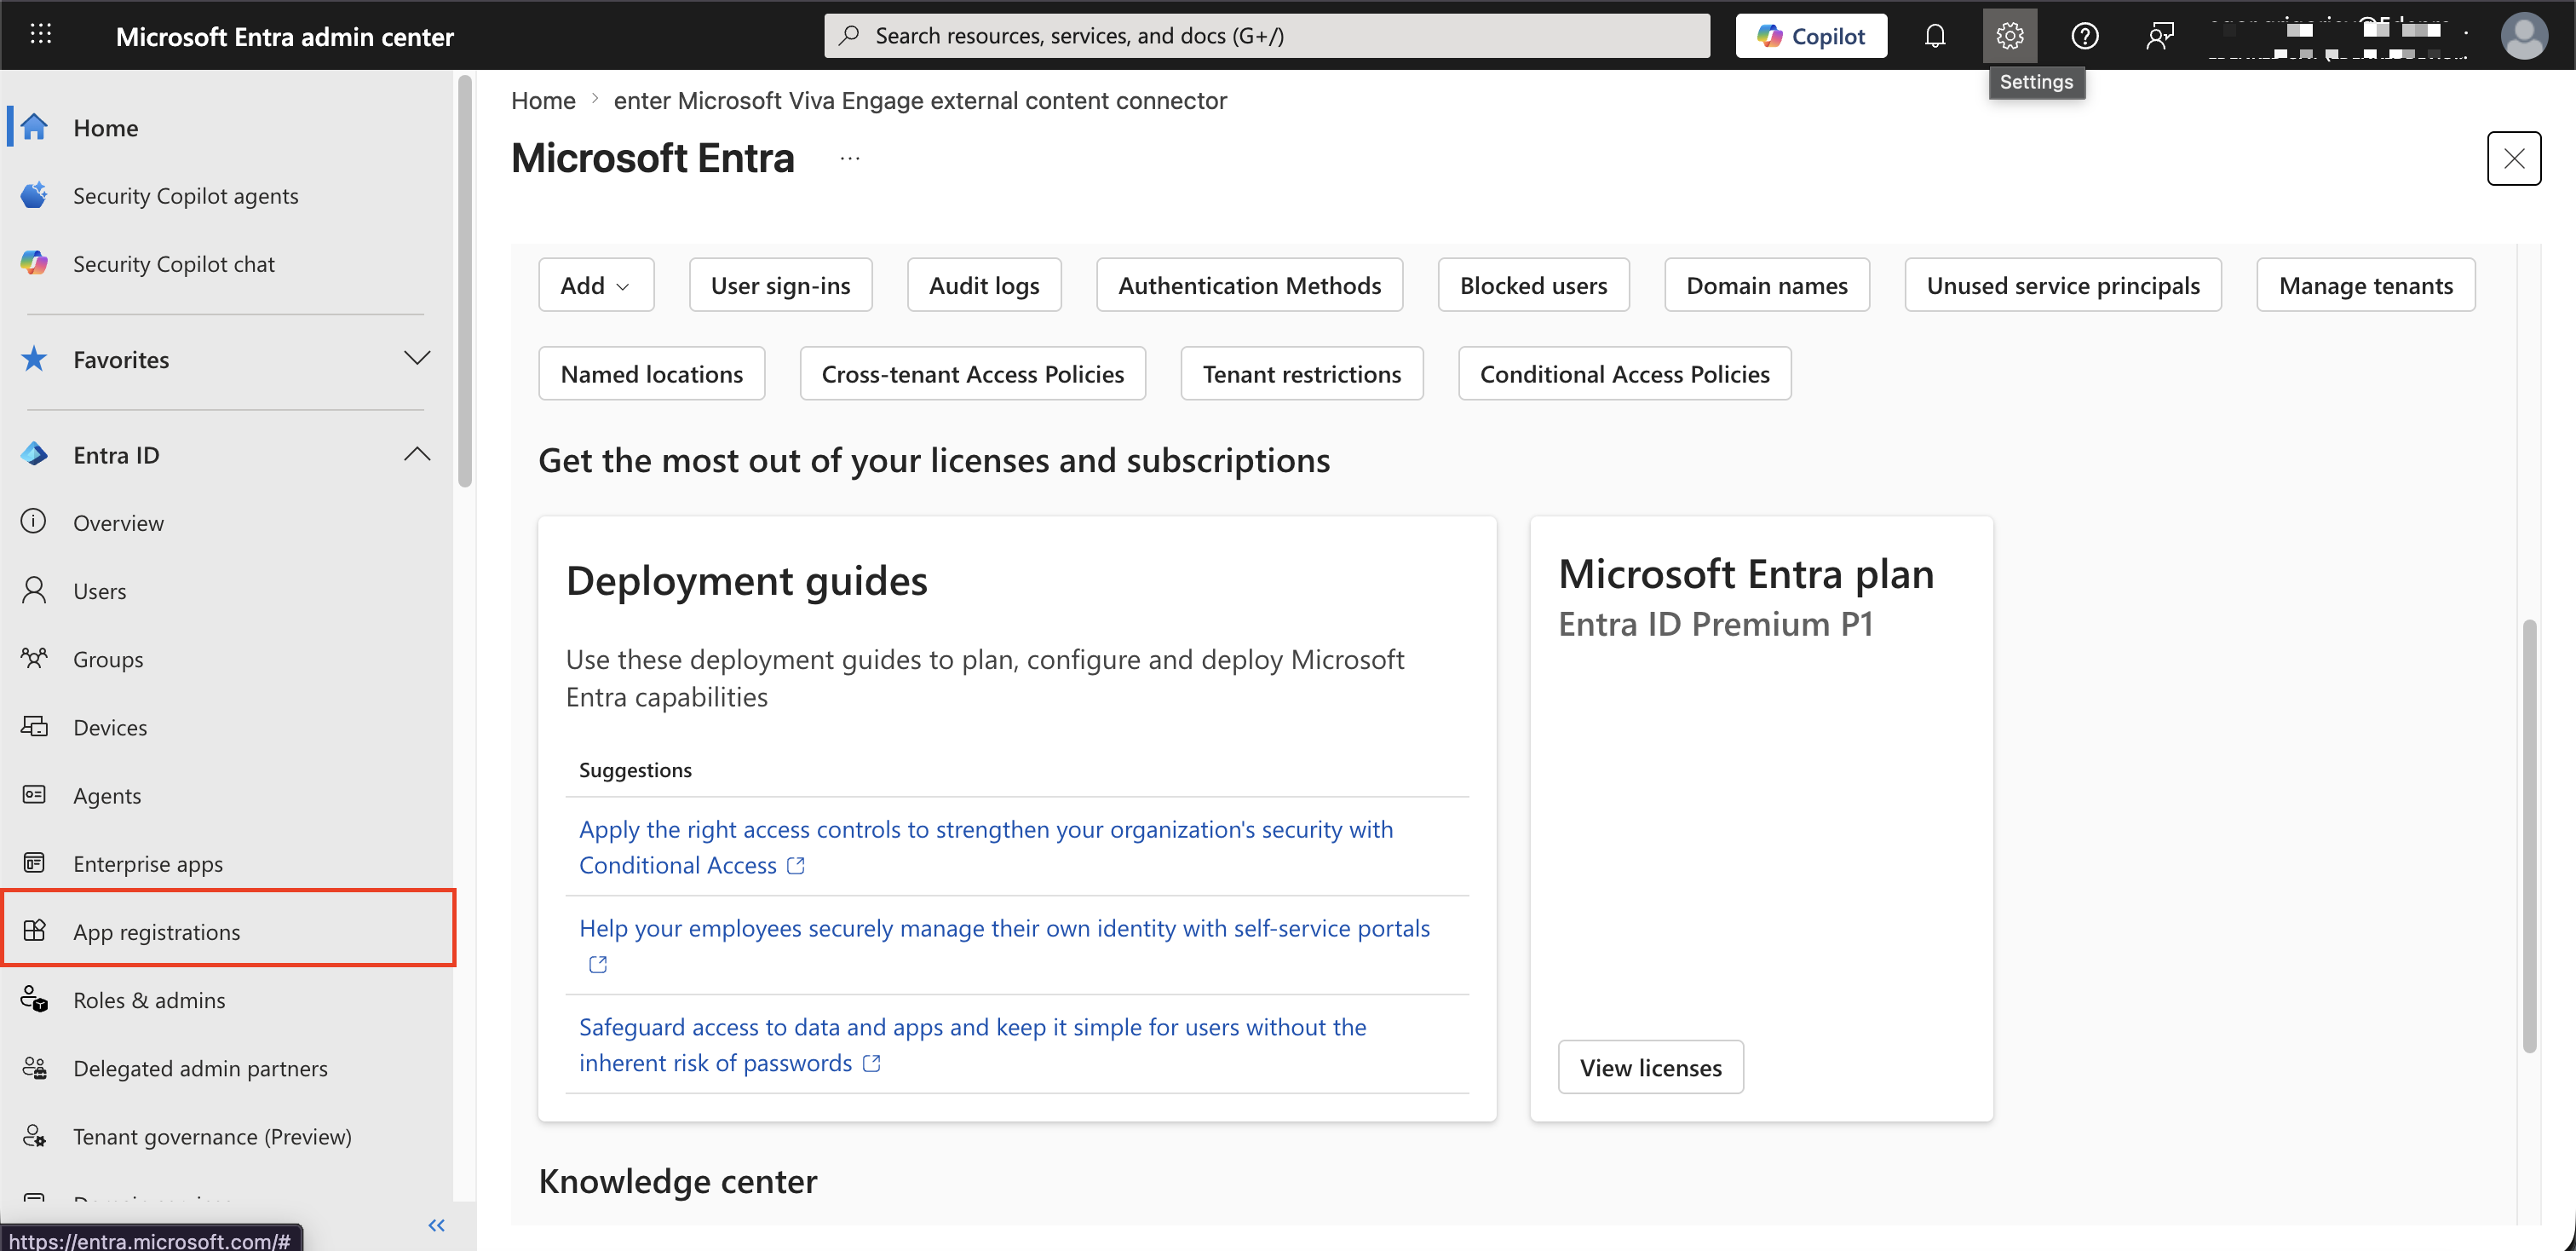The height and width of the screenshot is (1251, 2576).
Task: Select the Security Copilot chat icon
Action: click(34, 263)
